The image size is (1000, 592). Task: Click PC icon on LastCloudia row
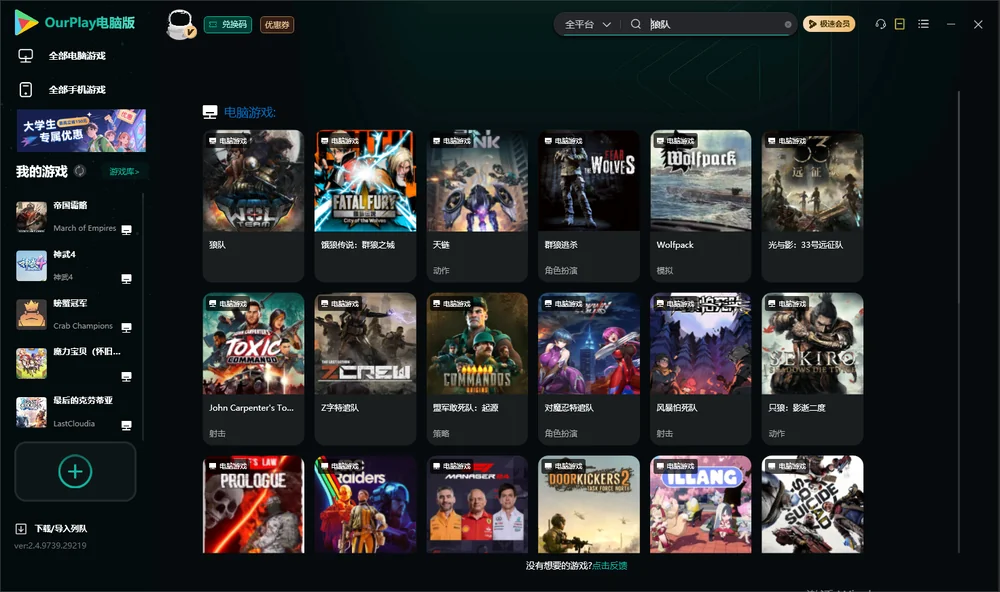click(126, 426)
